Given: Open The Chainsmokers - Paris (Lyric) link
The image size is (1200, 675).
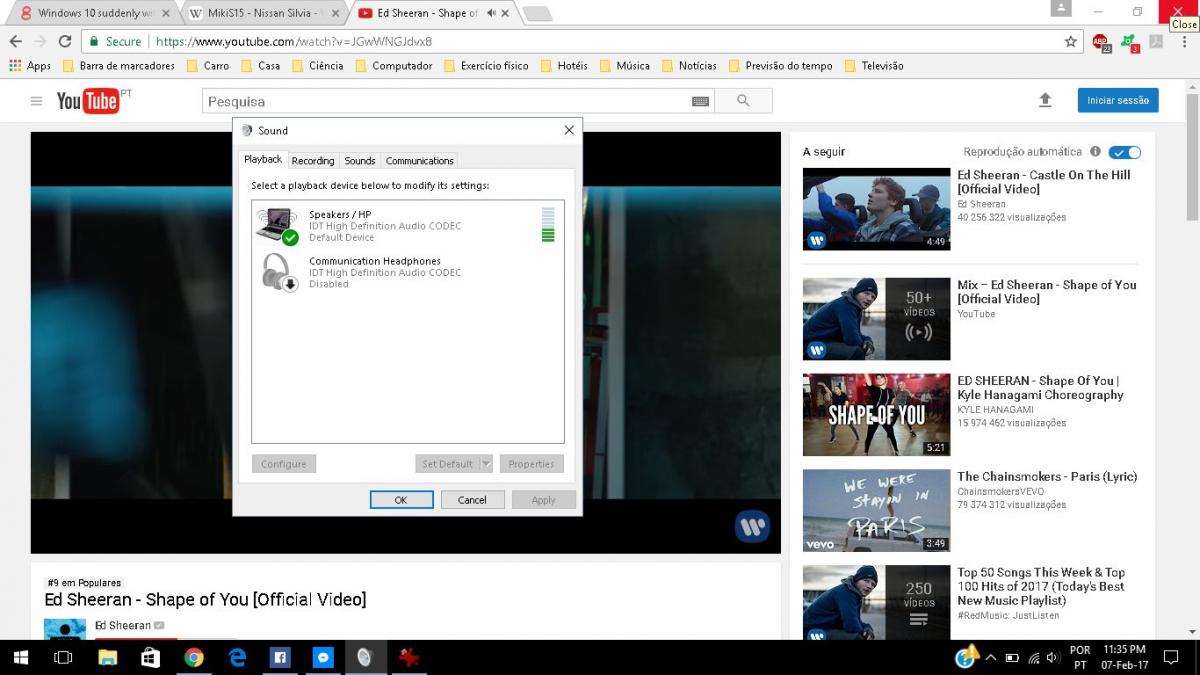Looking at the screenshot, I should 1047,477.
